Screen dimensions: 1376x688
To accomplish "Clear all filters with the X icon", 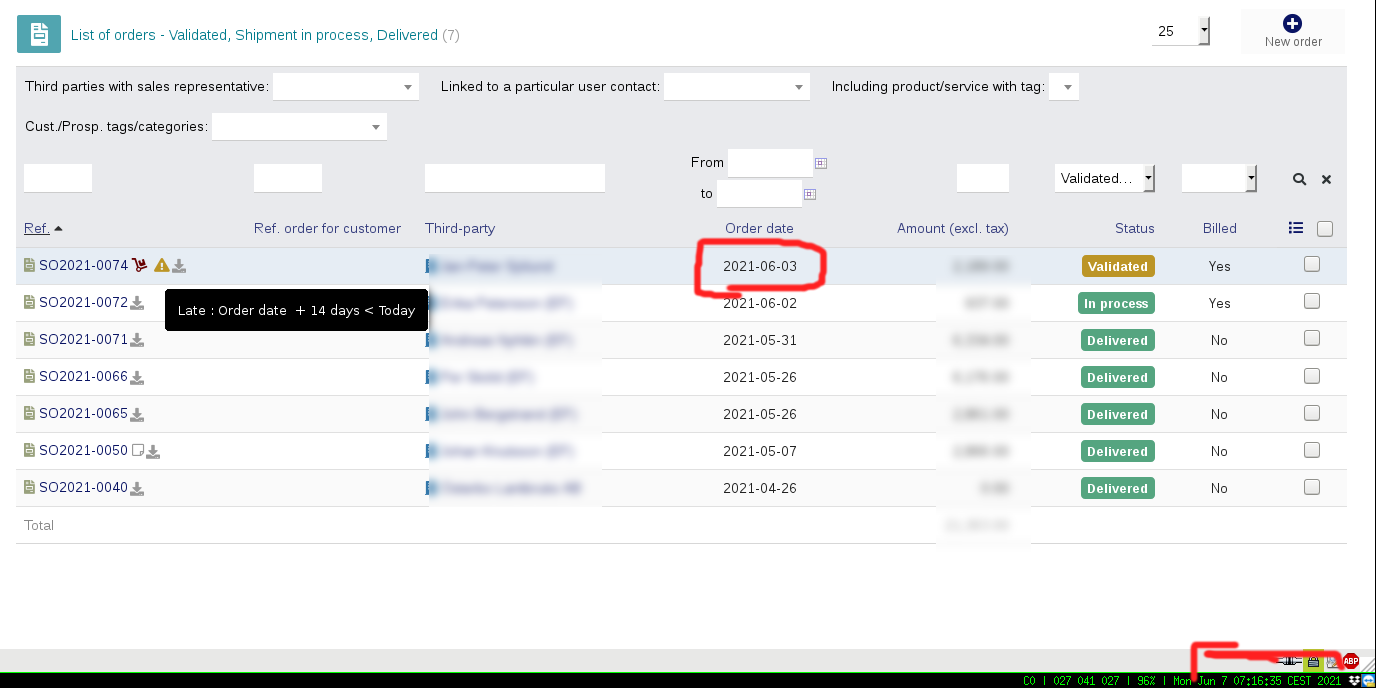I will click(1326, 179).
